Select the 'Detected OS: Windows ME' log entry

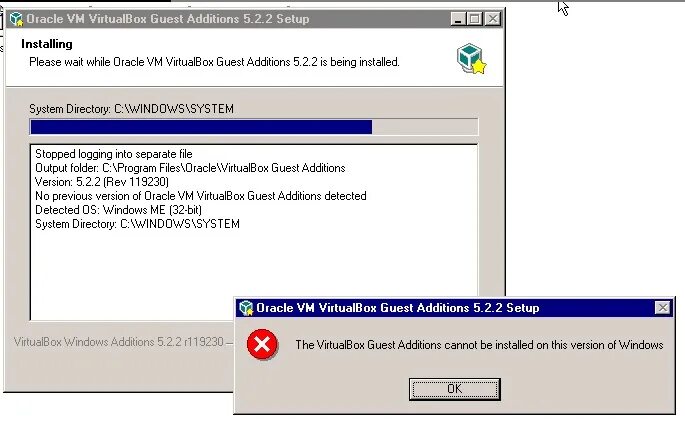[118, 210]
